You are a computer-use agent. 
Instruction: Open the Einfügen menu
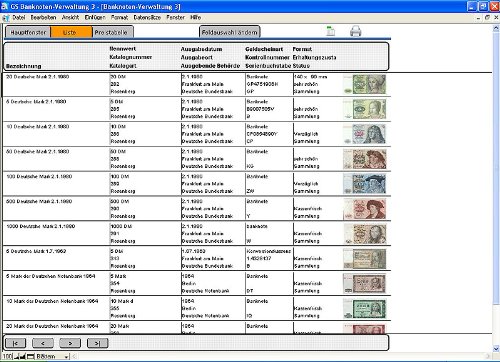pos(95,17)
